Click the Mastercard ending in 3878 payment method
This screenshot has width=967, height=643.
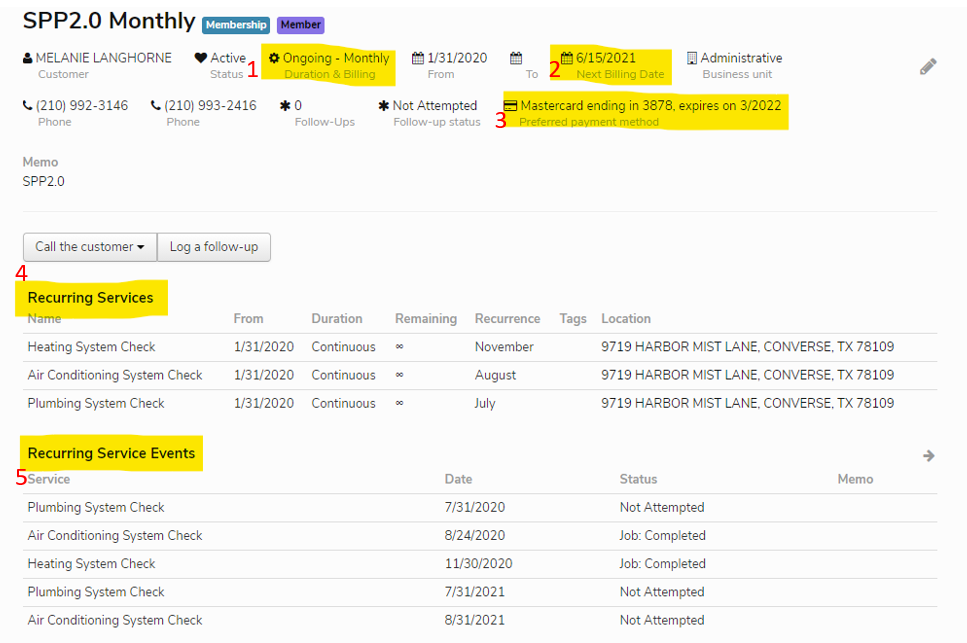pyautogui.click(x=650, y=106)
